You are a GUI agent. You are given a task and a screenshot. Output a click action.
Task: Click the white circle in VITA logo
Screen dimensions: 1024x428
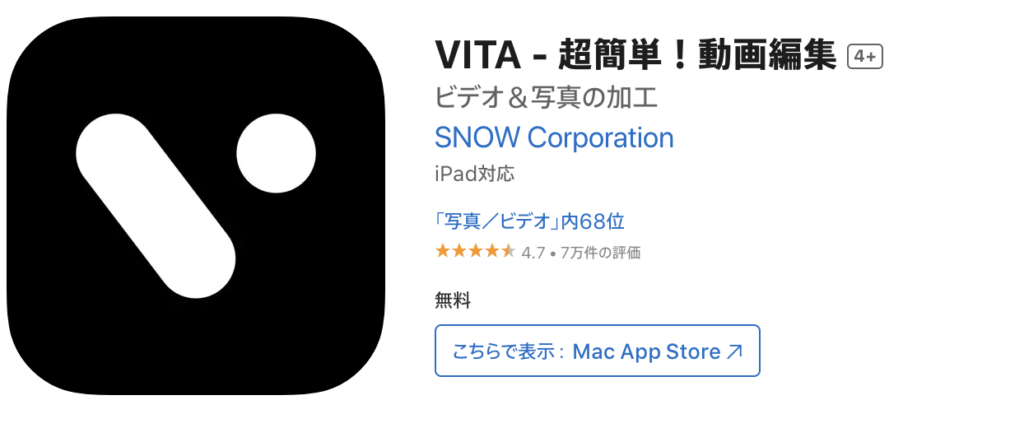(x=276, y=154)
